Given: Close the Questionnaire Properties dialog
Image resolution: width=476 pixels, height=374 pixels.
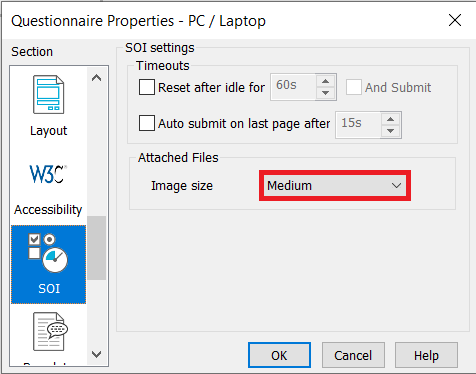Looking at the screenshot, I should coord(455,20).
